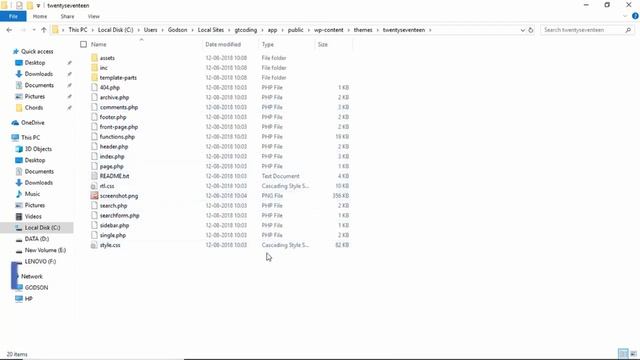The width and height of the screenshot is (640, 360).
Task: Toggle the select-all items checkbox
Action: click(84, 44)
